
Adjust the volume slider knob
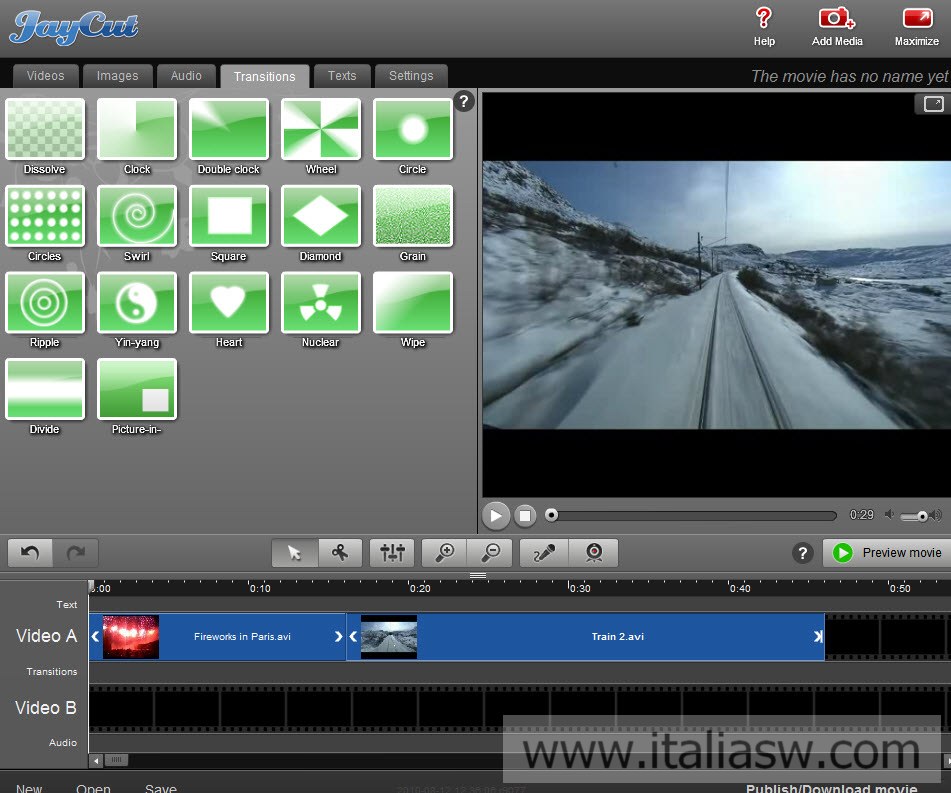point(922,516)
